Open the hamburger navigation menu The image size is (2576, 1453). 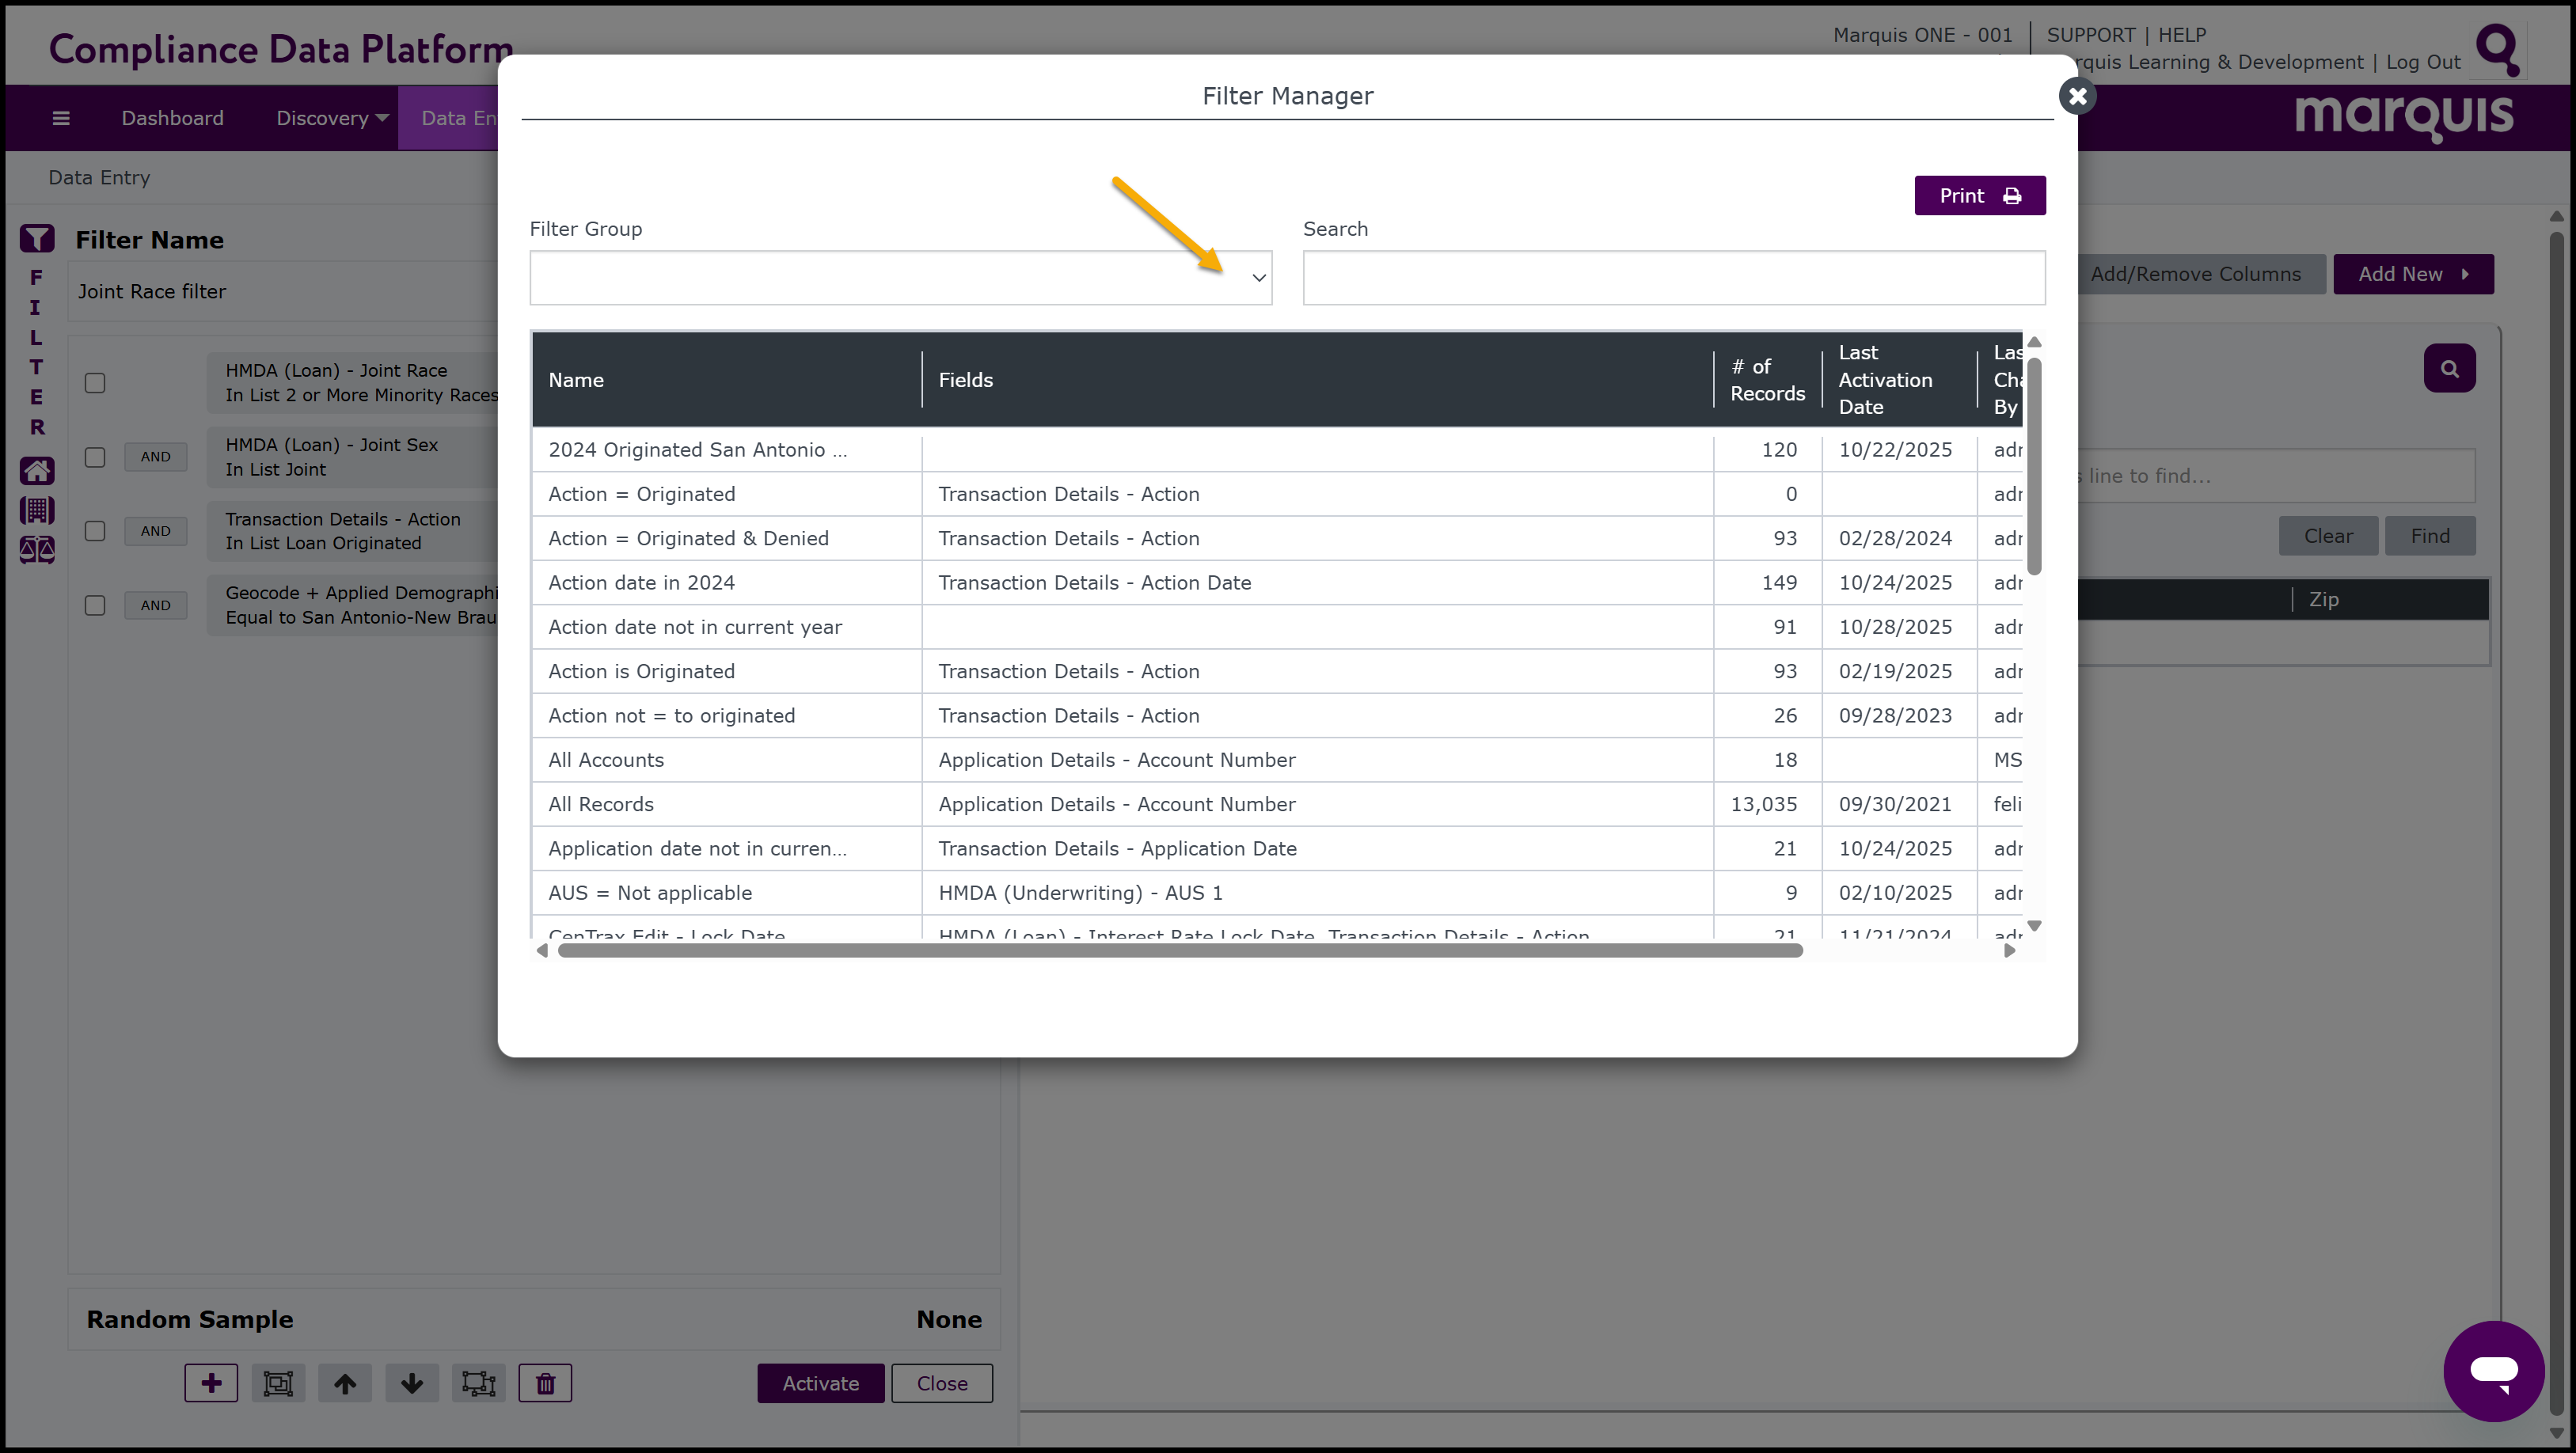pyautogui.click(x=61, y=118)
